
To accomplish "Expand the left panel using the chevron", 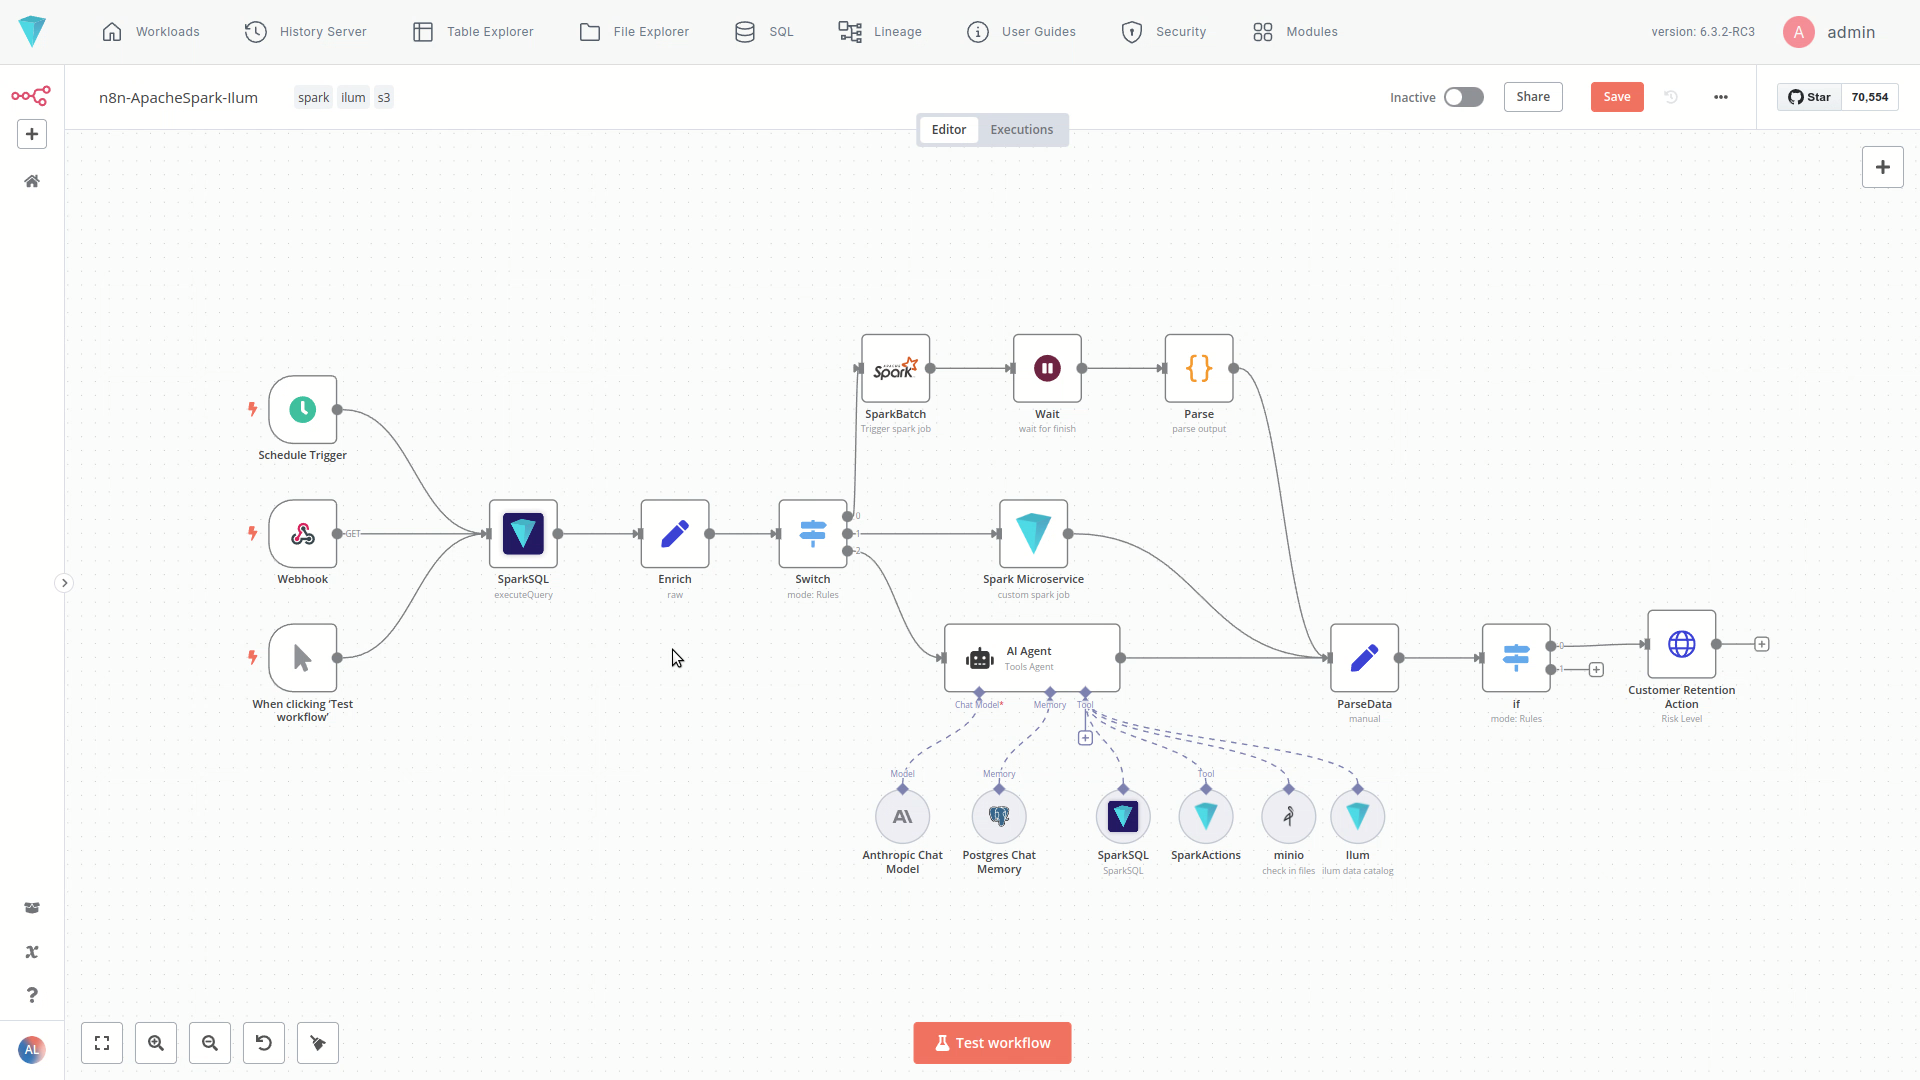I will pyautogui.click(x=64, y=582).
